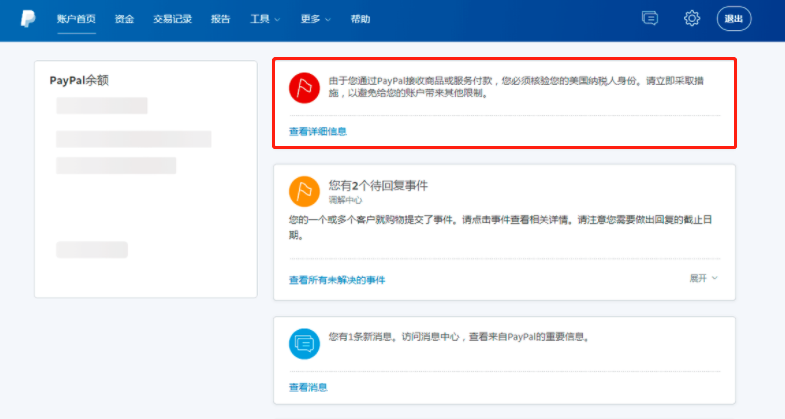Click the US taxpayer verification notice text
The image size is (785, 419).
click(516, 87)
